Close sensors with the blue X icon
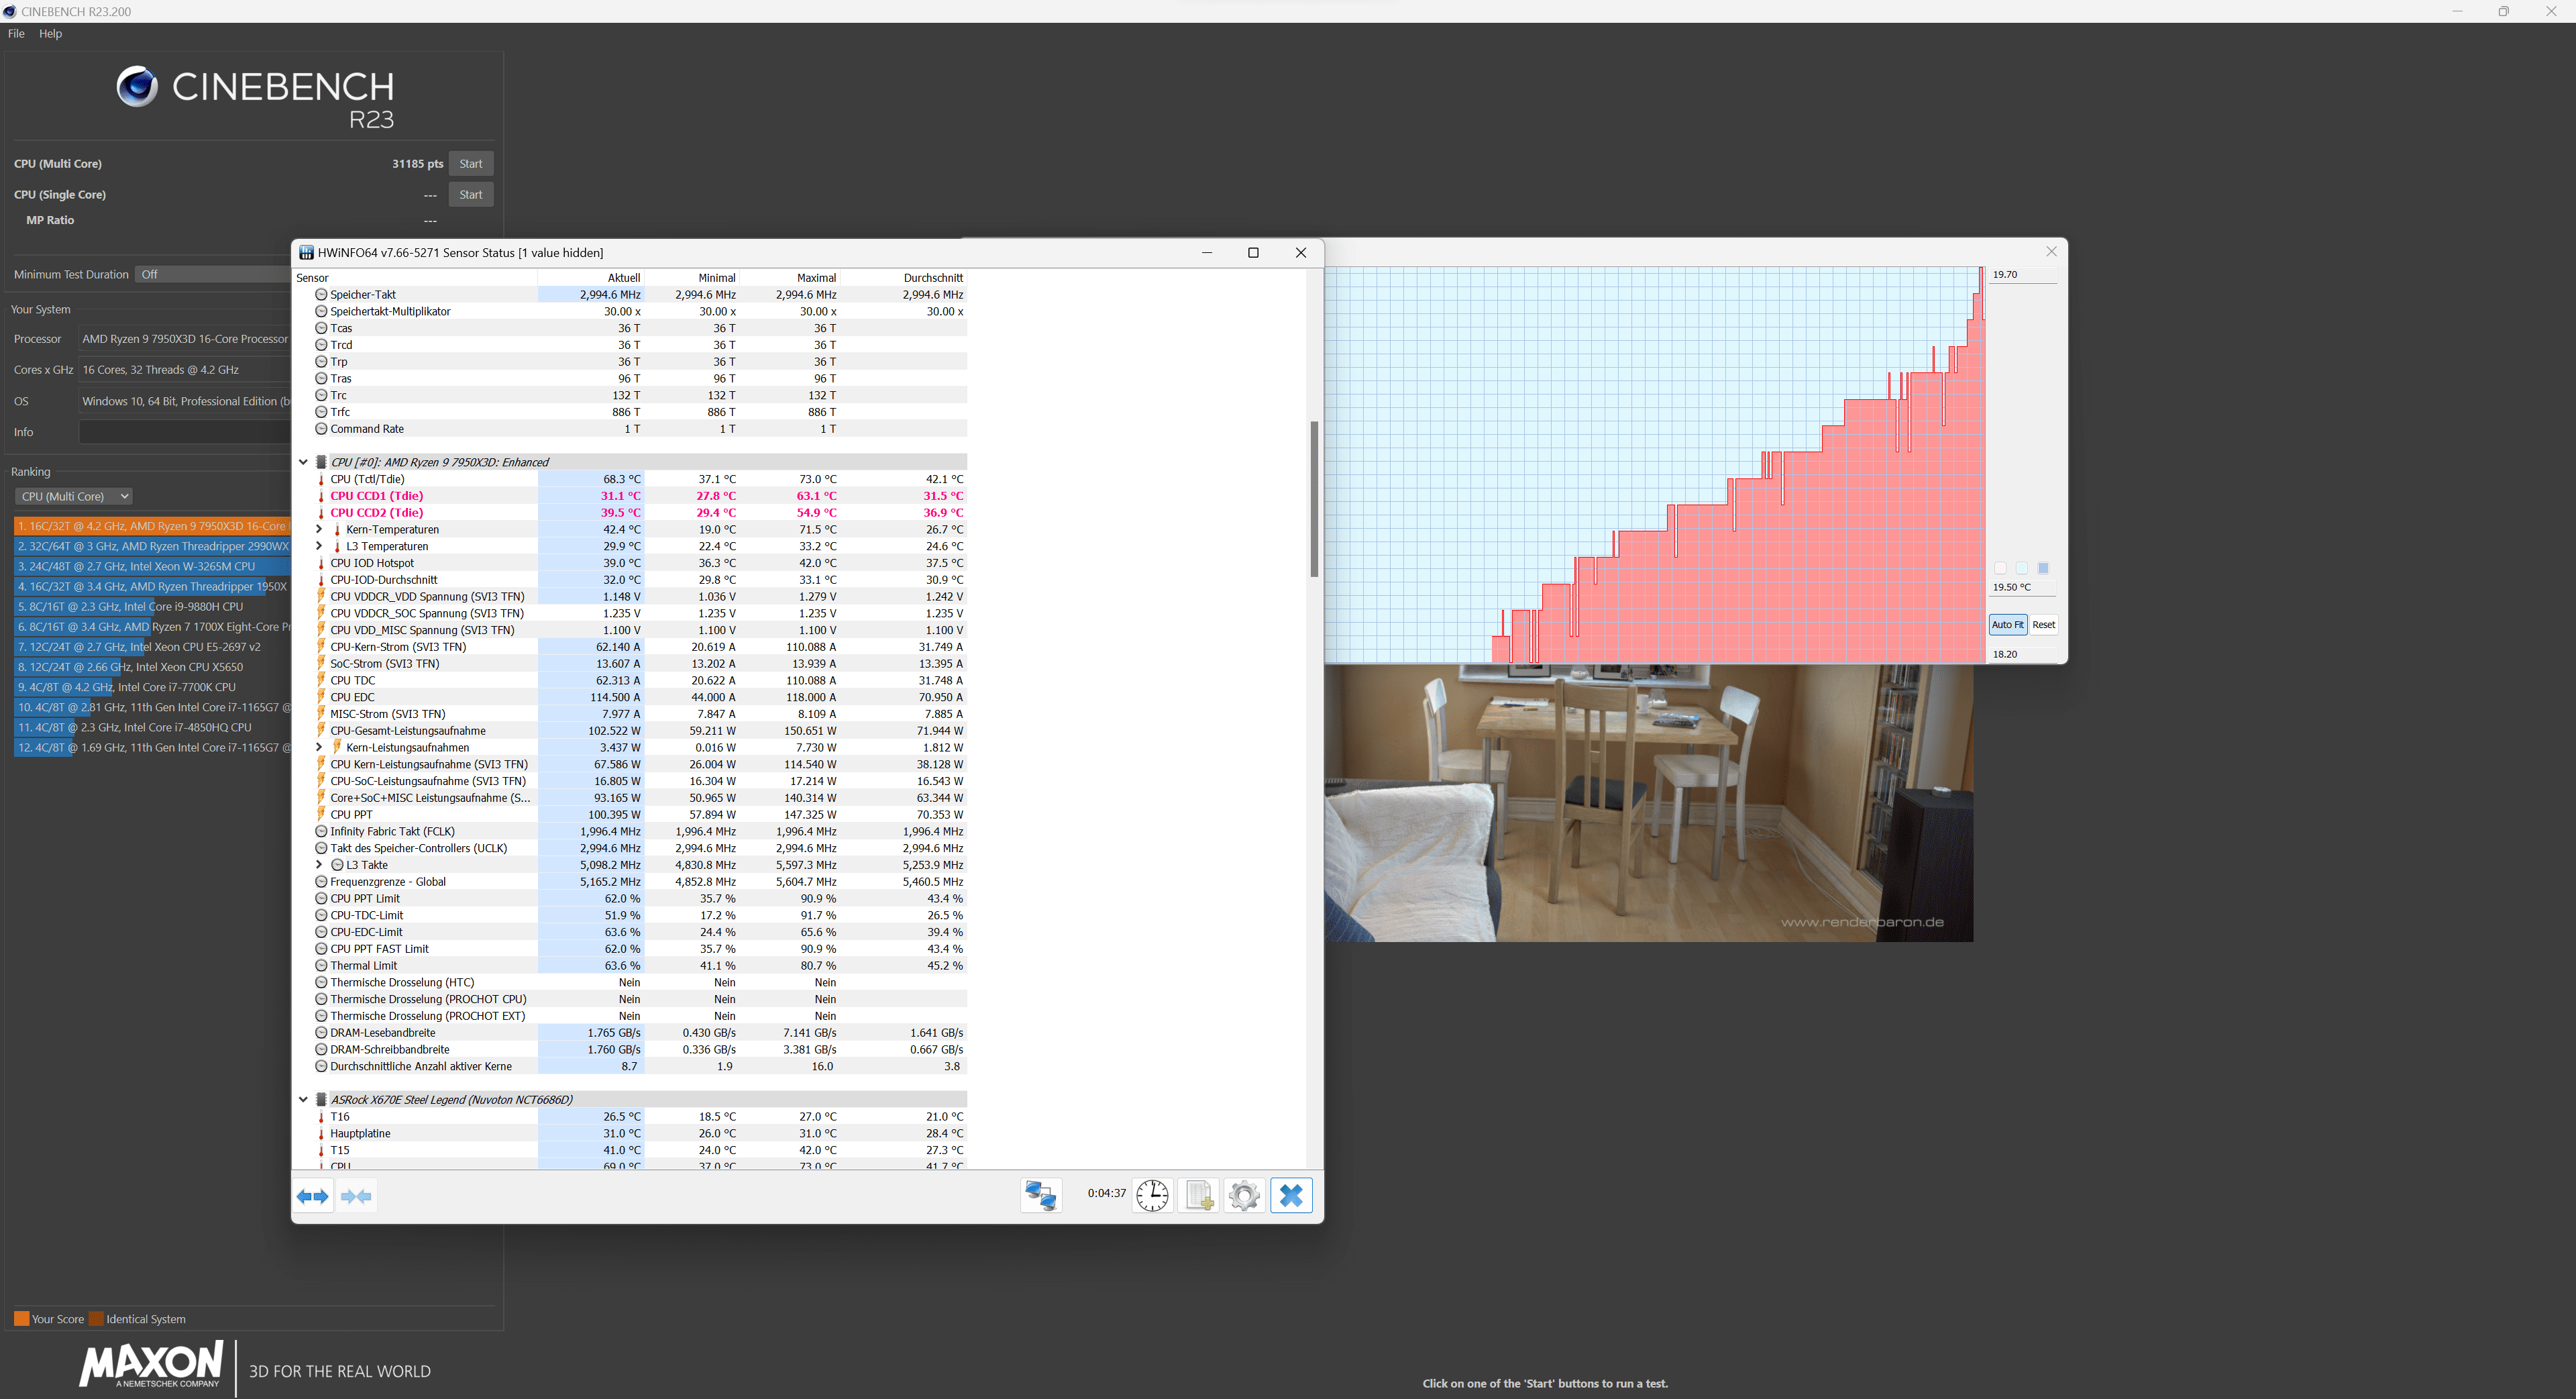 pyautogui.click(x=1291, y=1195)
